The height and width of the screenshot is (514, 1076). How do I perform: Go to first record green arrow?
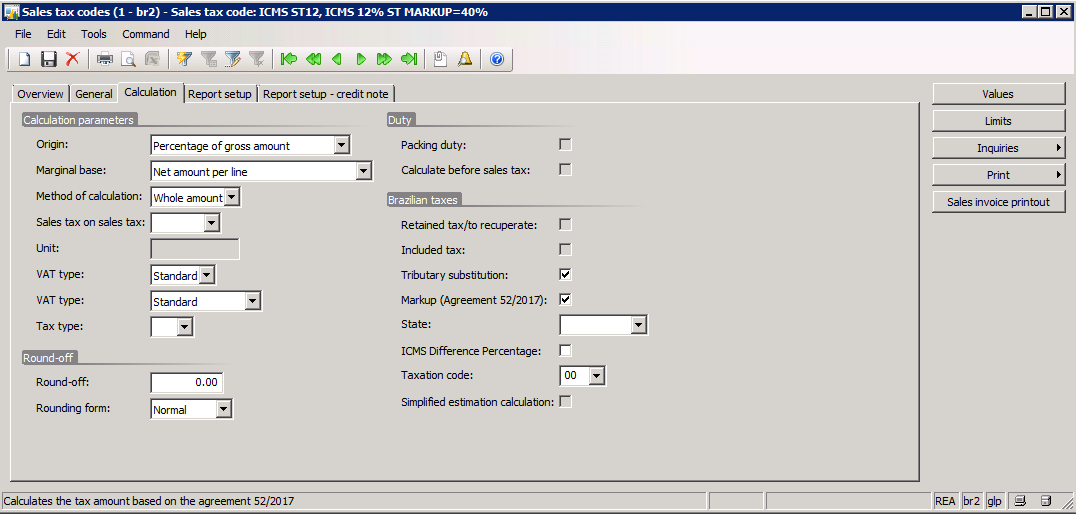(x=288, y=60)
